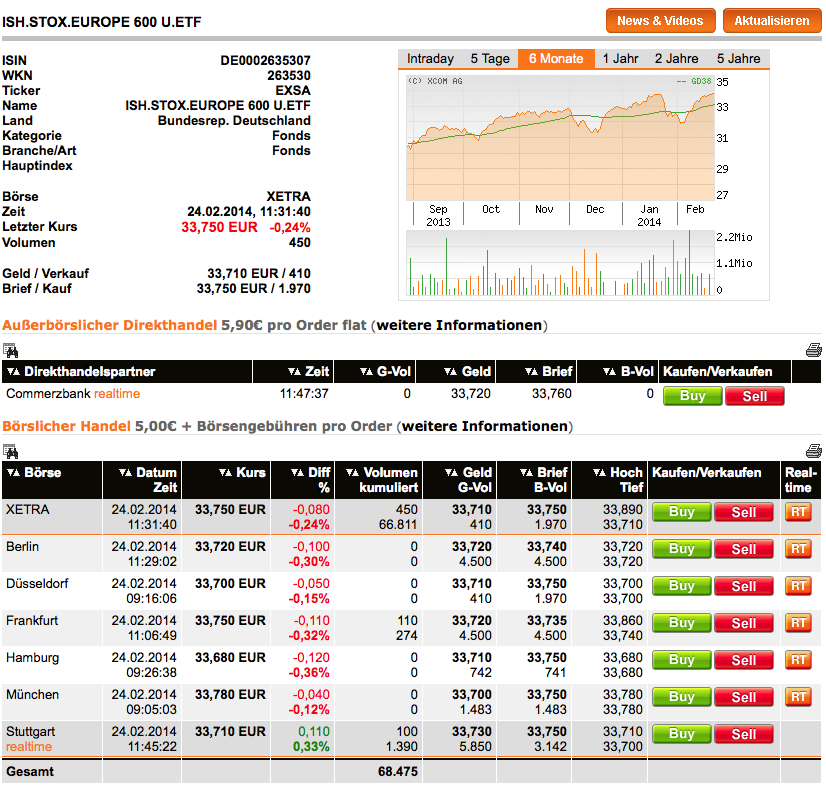This screenshot has height=786, width=826.
Task: Click the Ticker value EXSA
Action: point(293,91)
